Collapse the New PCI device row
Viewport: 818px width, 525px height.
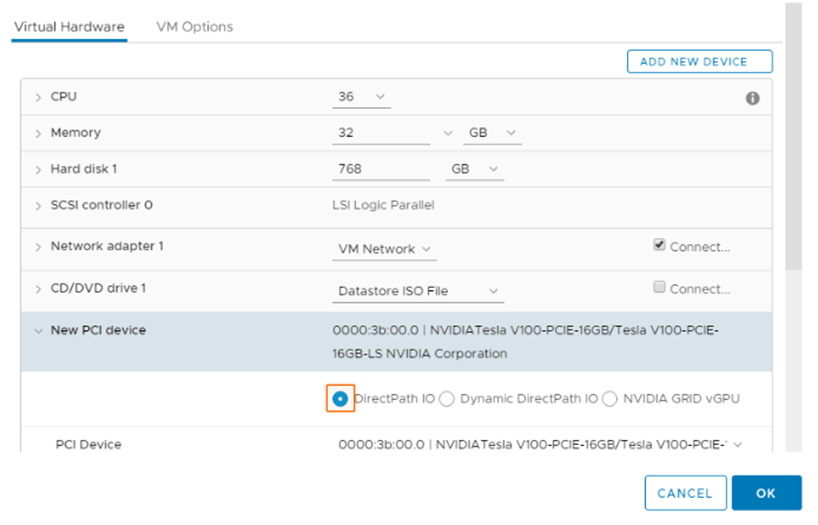38,330
